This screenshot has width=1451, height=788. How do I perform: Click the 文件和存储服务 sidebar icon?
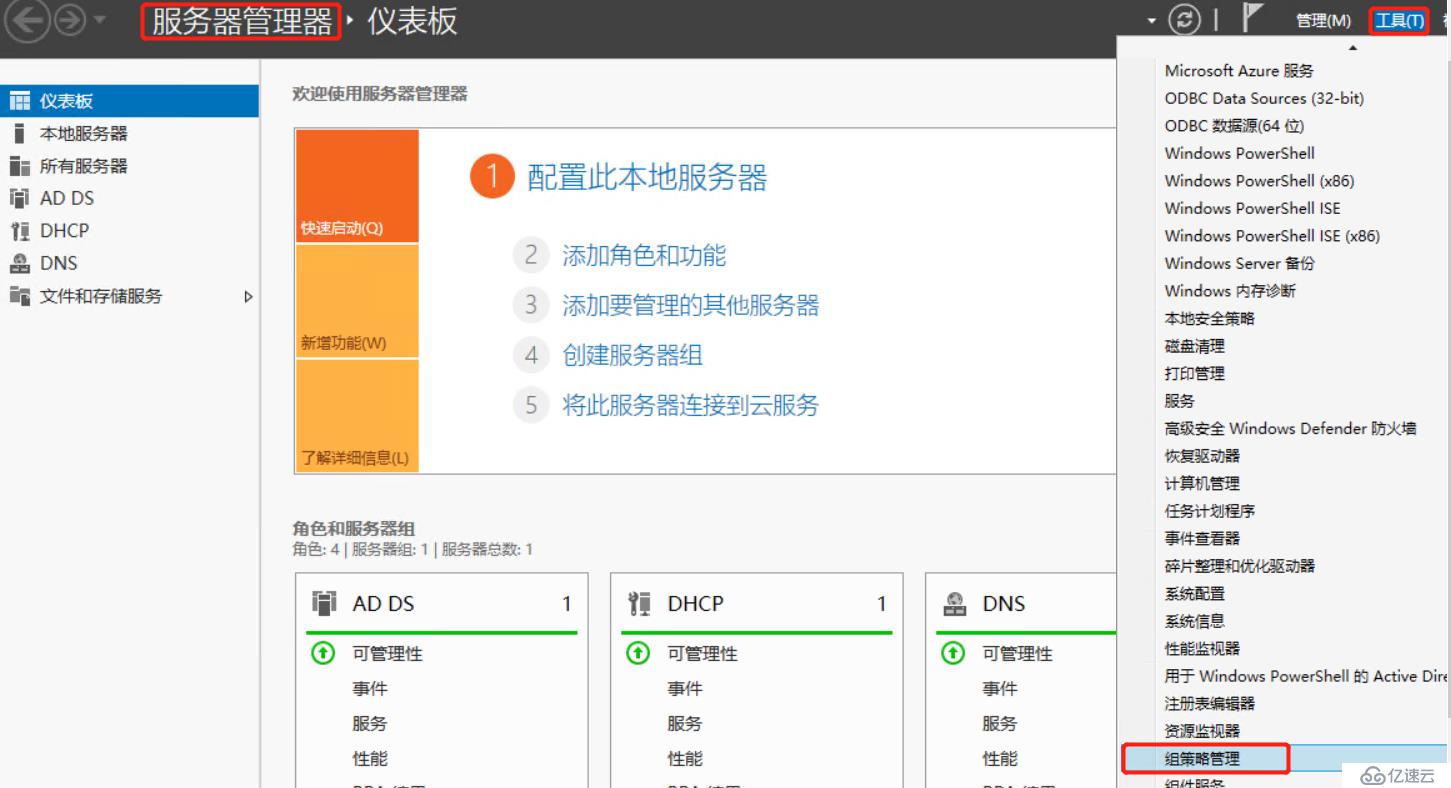coord(20,295)
